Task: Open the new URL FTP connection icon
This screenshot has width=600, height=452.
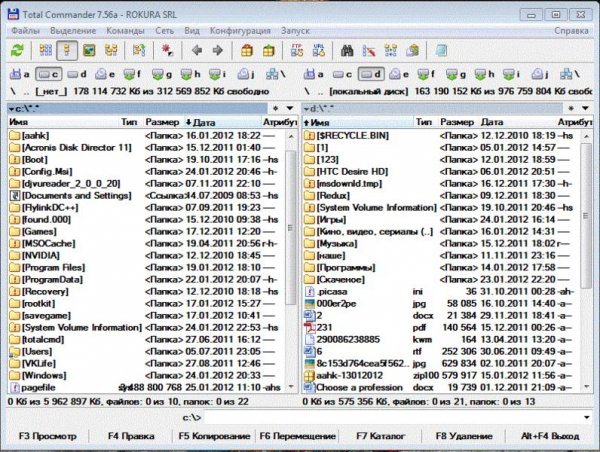Action: [319, 50]
